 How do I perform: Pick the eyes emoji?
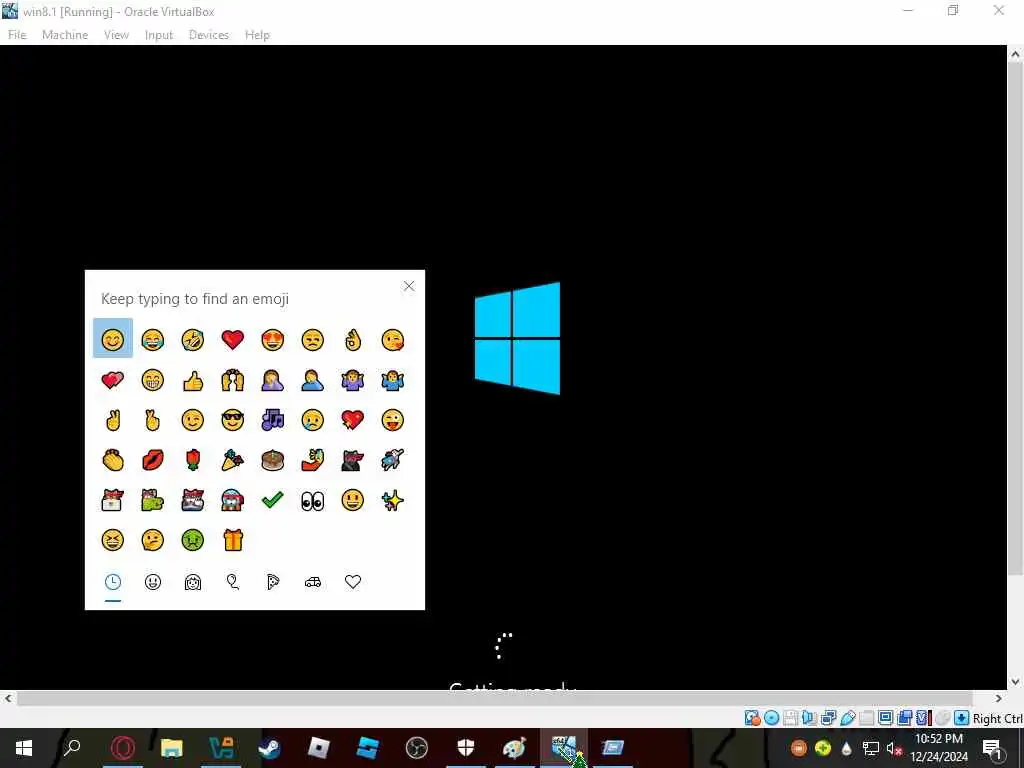pyautogui.click(x=312, y=500)
